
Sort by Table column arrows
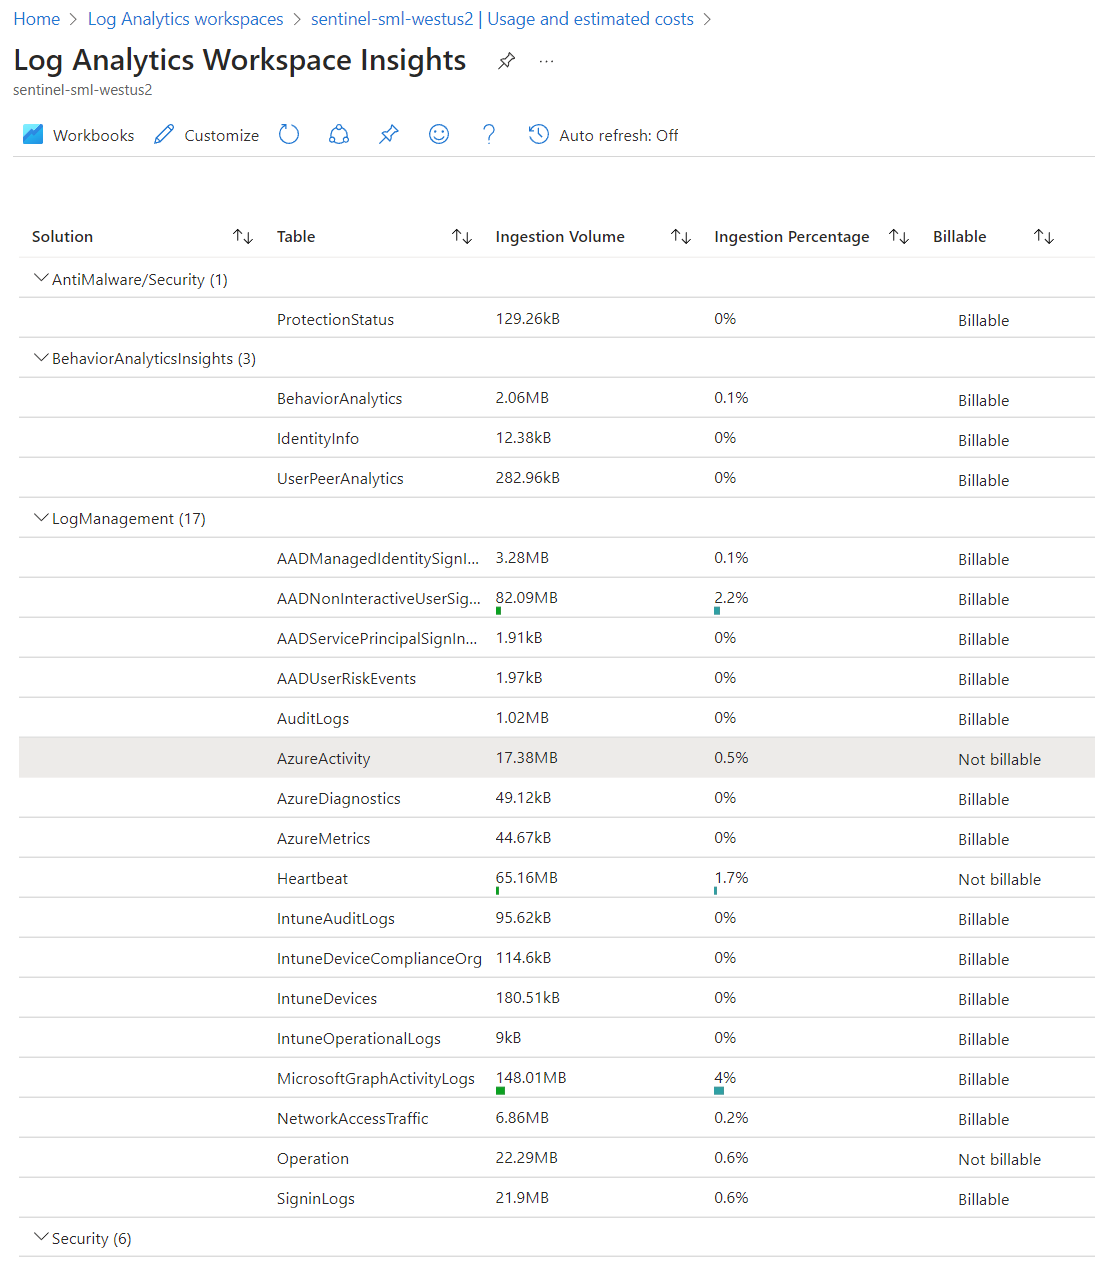462,236
